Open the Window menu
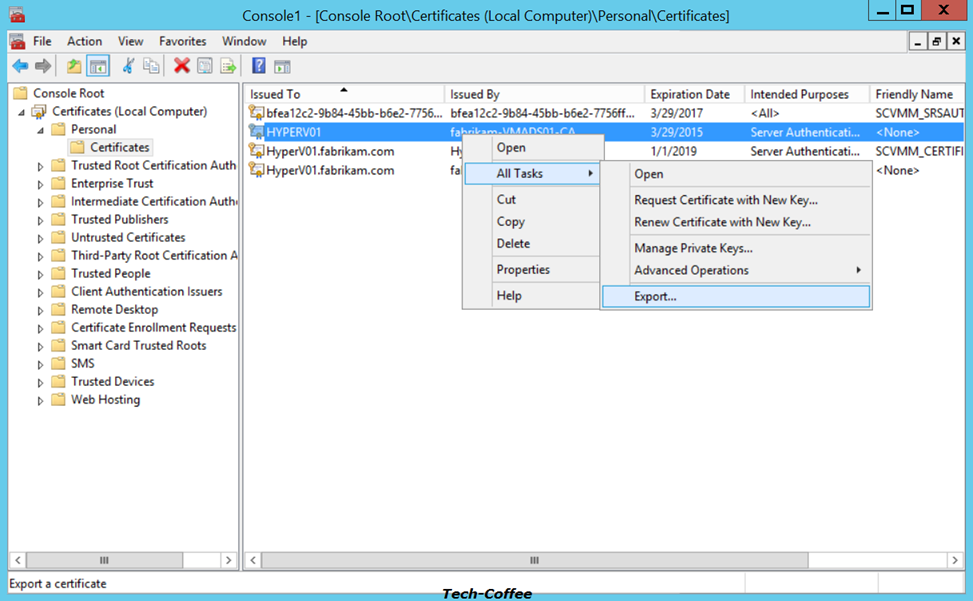 click(x=244, y=42)
